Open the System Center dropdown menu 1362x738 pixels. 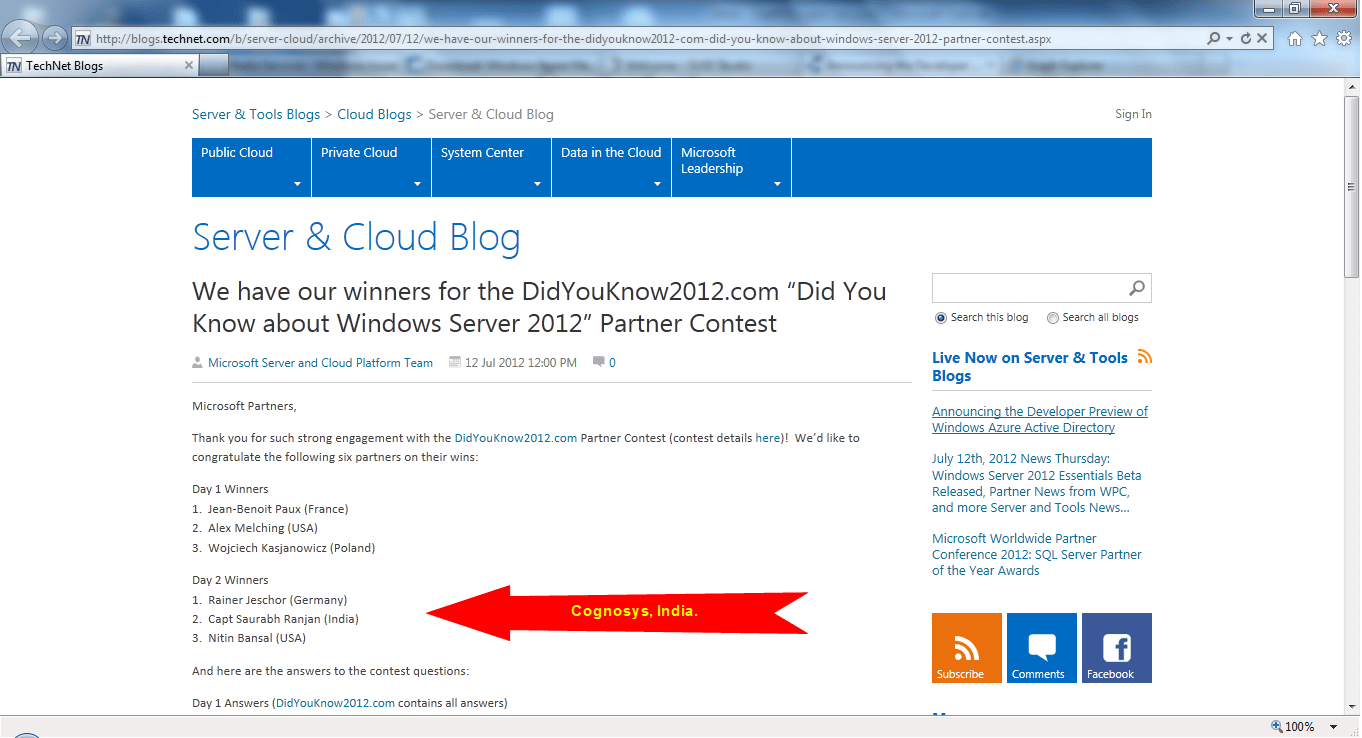538,184
